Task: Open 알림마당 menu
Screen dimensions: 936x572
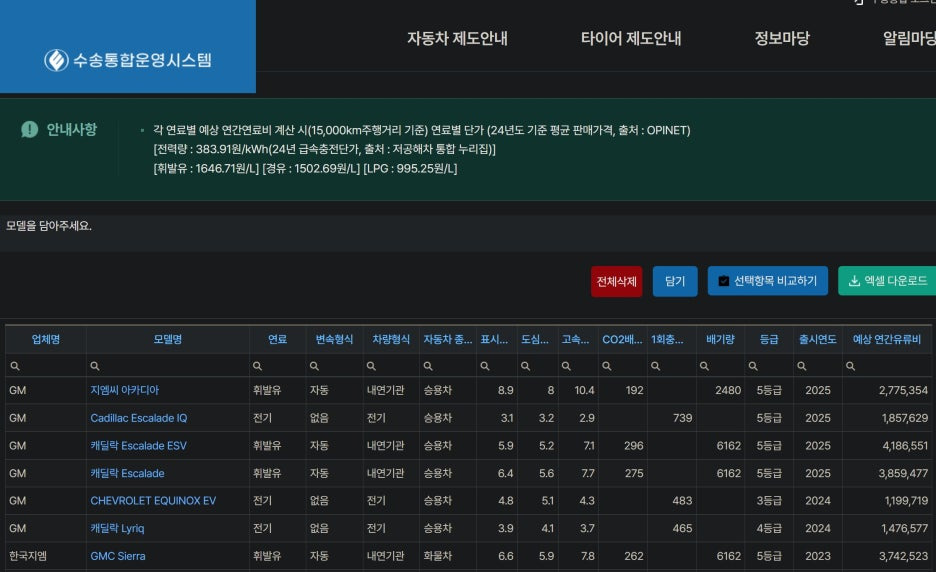Action: coord(909,38)
